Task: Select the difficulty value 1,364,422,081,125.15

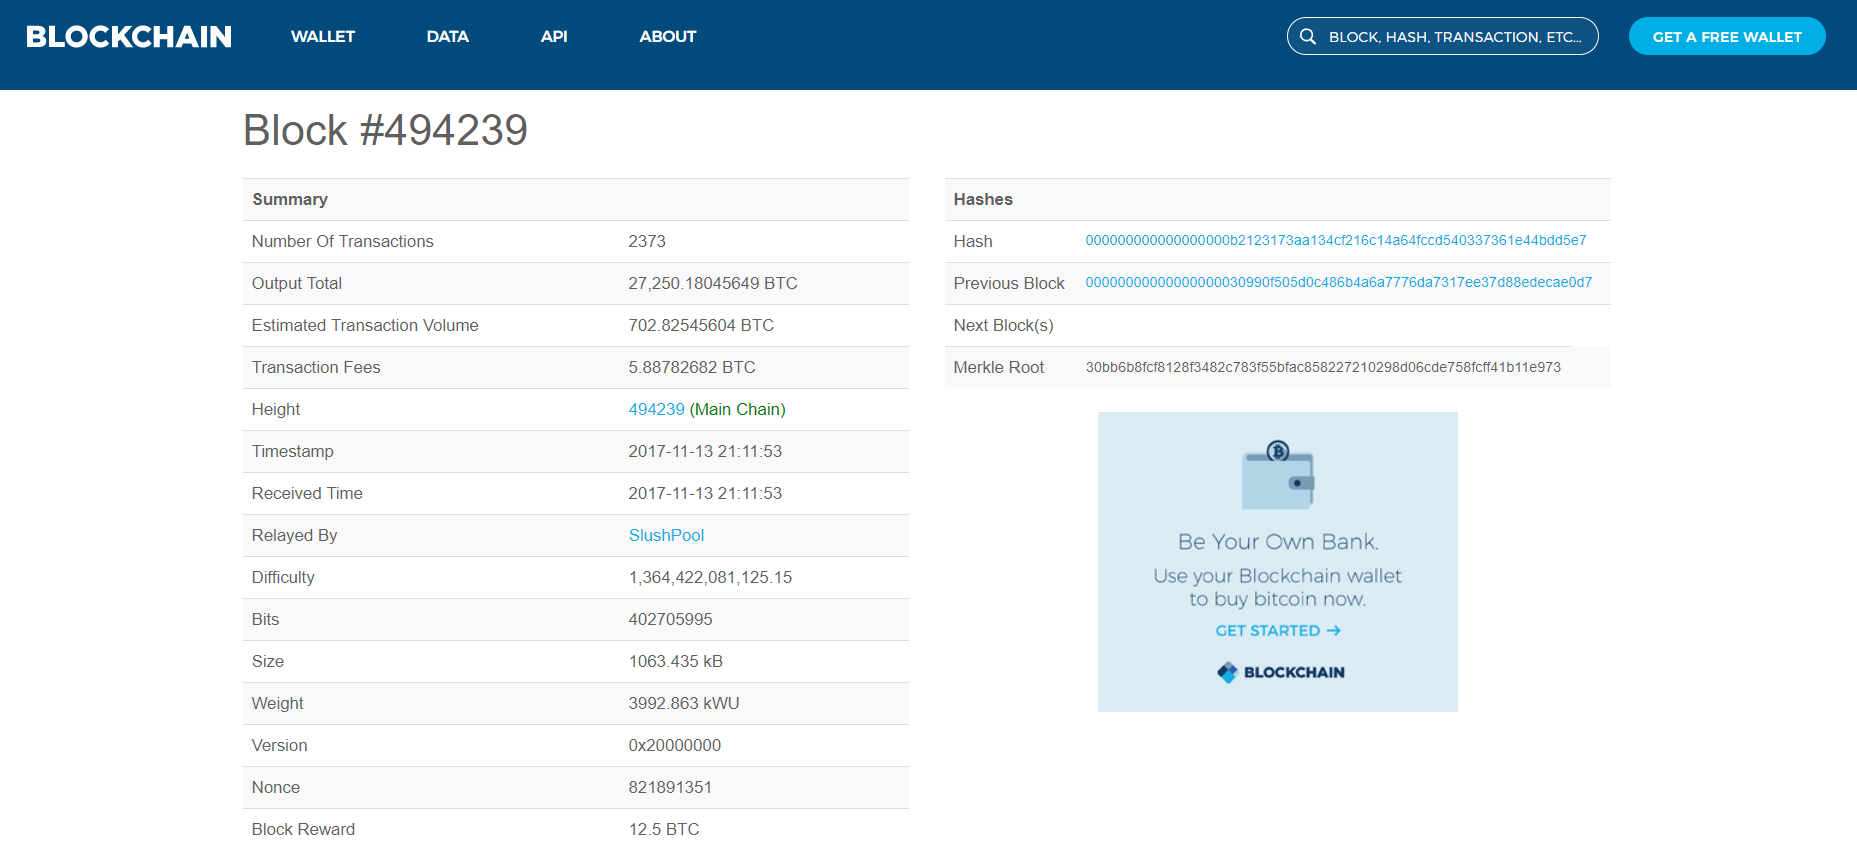Action: pyautogui.click(x=710, y=577)
